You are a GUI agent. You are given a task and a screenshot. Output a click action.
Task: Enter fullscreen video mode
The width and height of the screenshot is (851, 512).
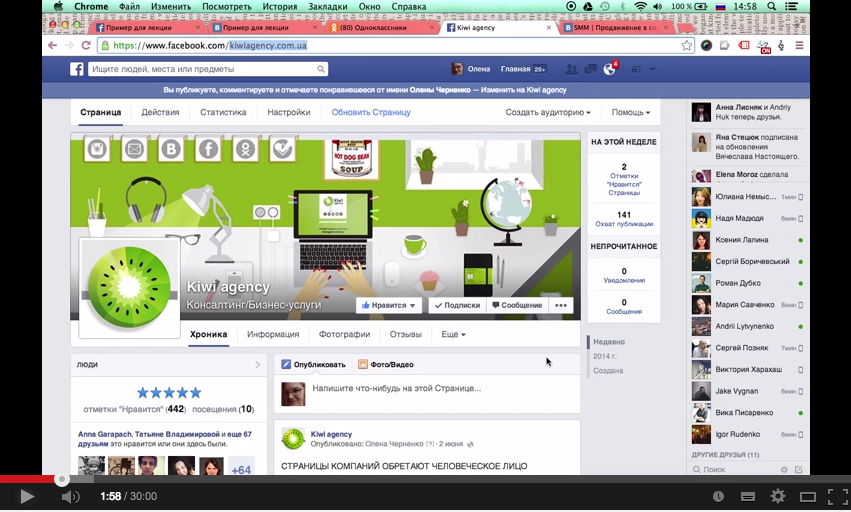point(837,496)
